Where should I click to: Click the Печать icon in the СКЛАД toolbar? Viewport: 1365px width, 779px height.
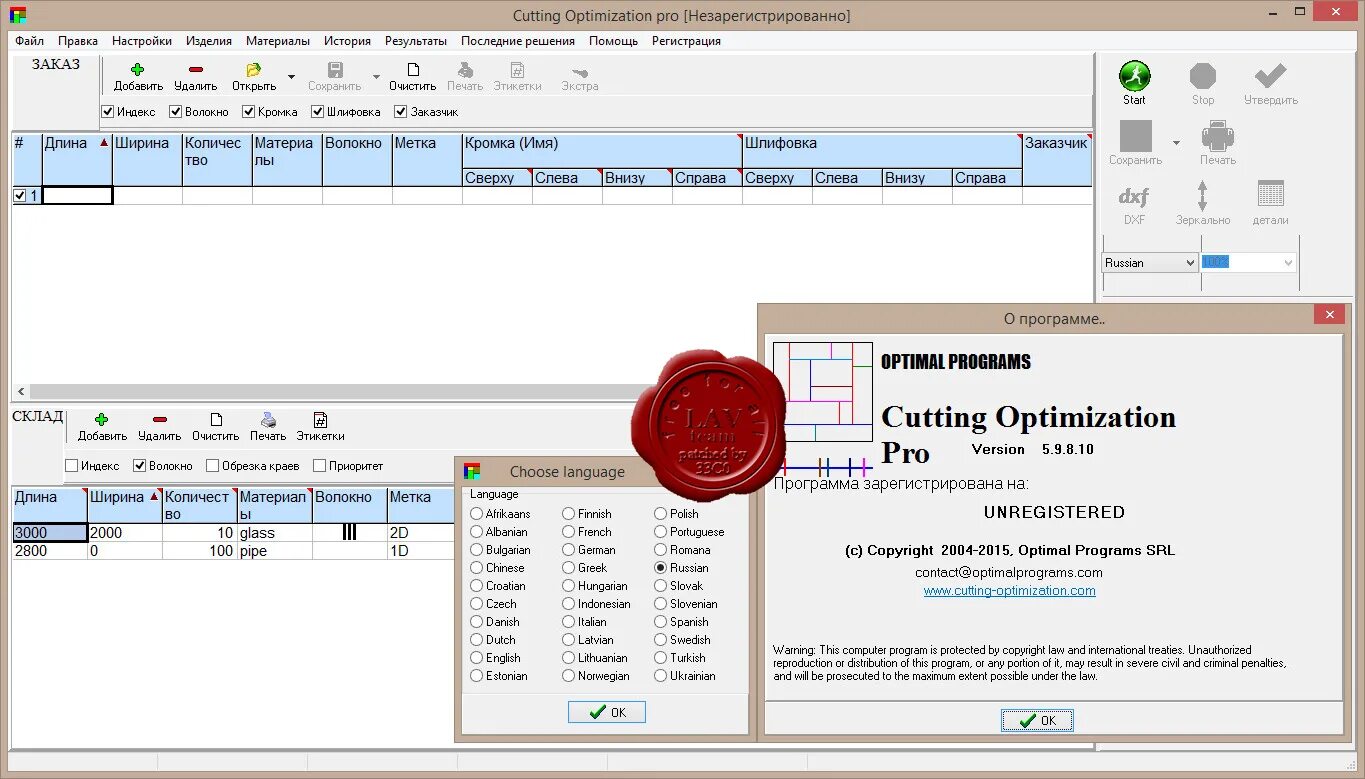268,420
